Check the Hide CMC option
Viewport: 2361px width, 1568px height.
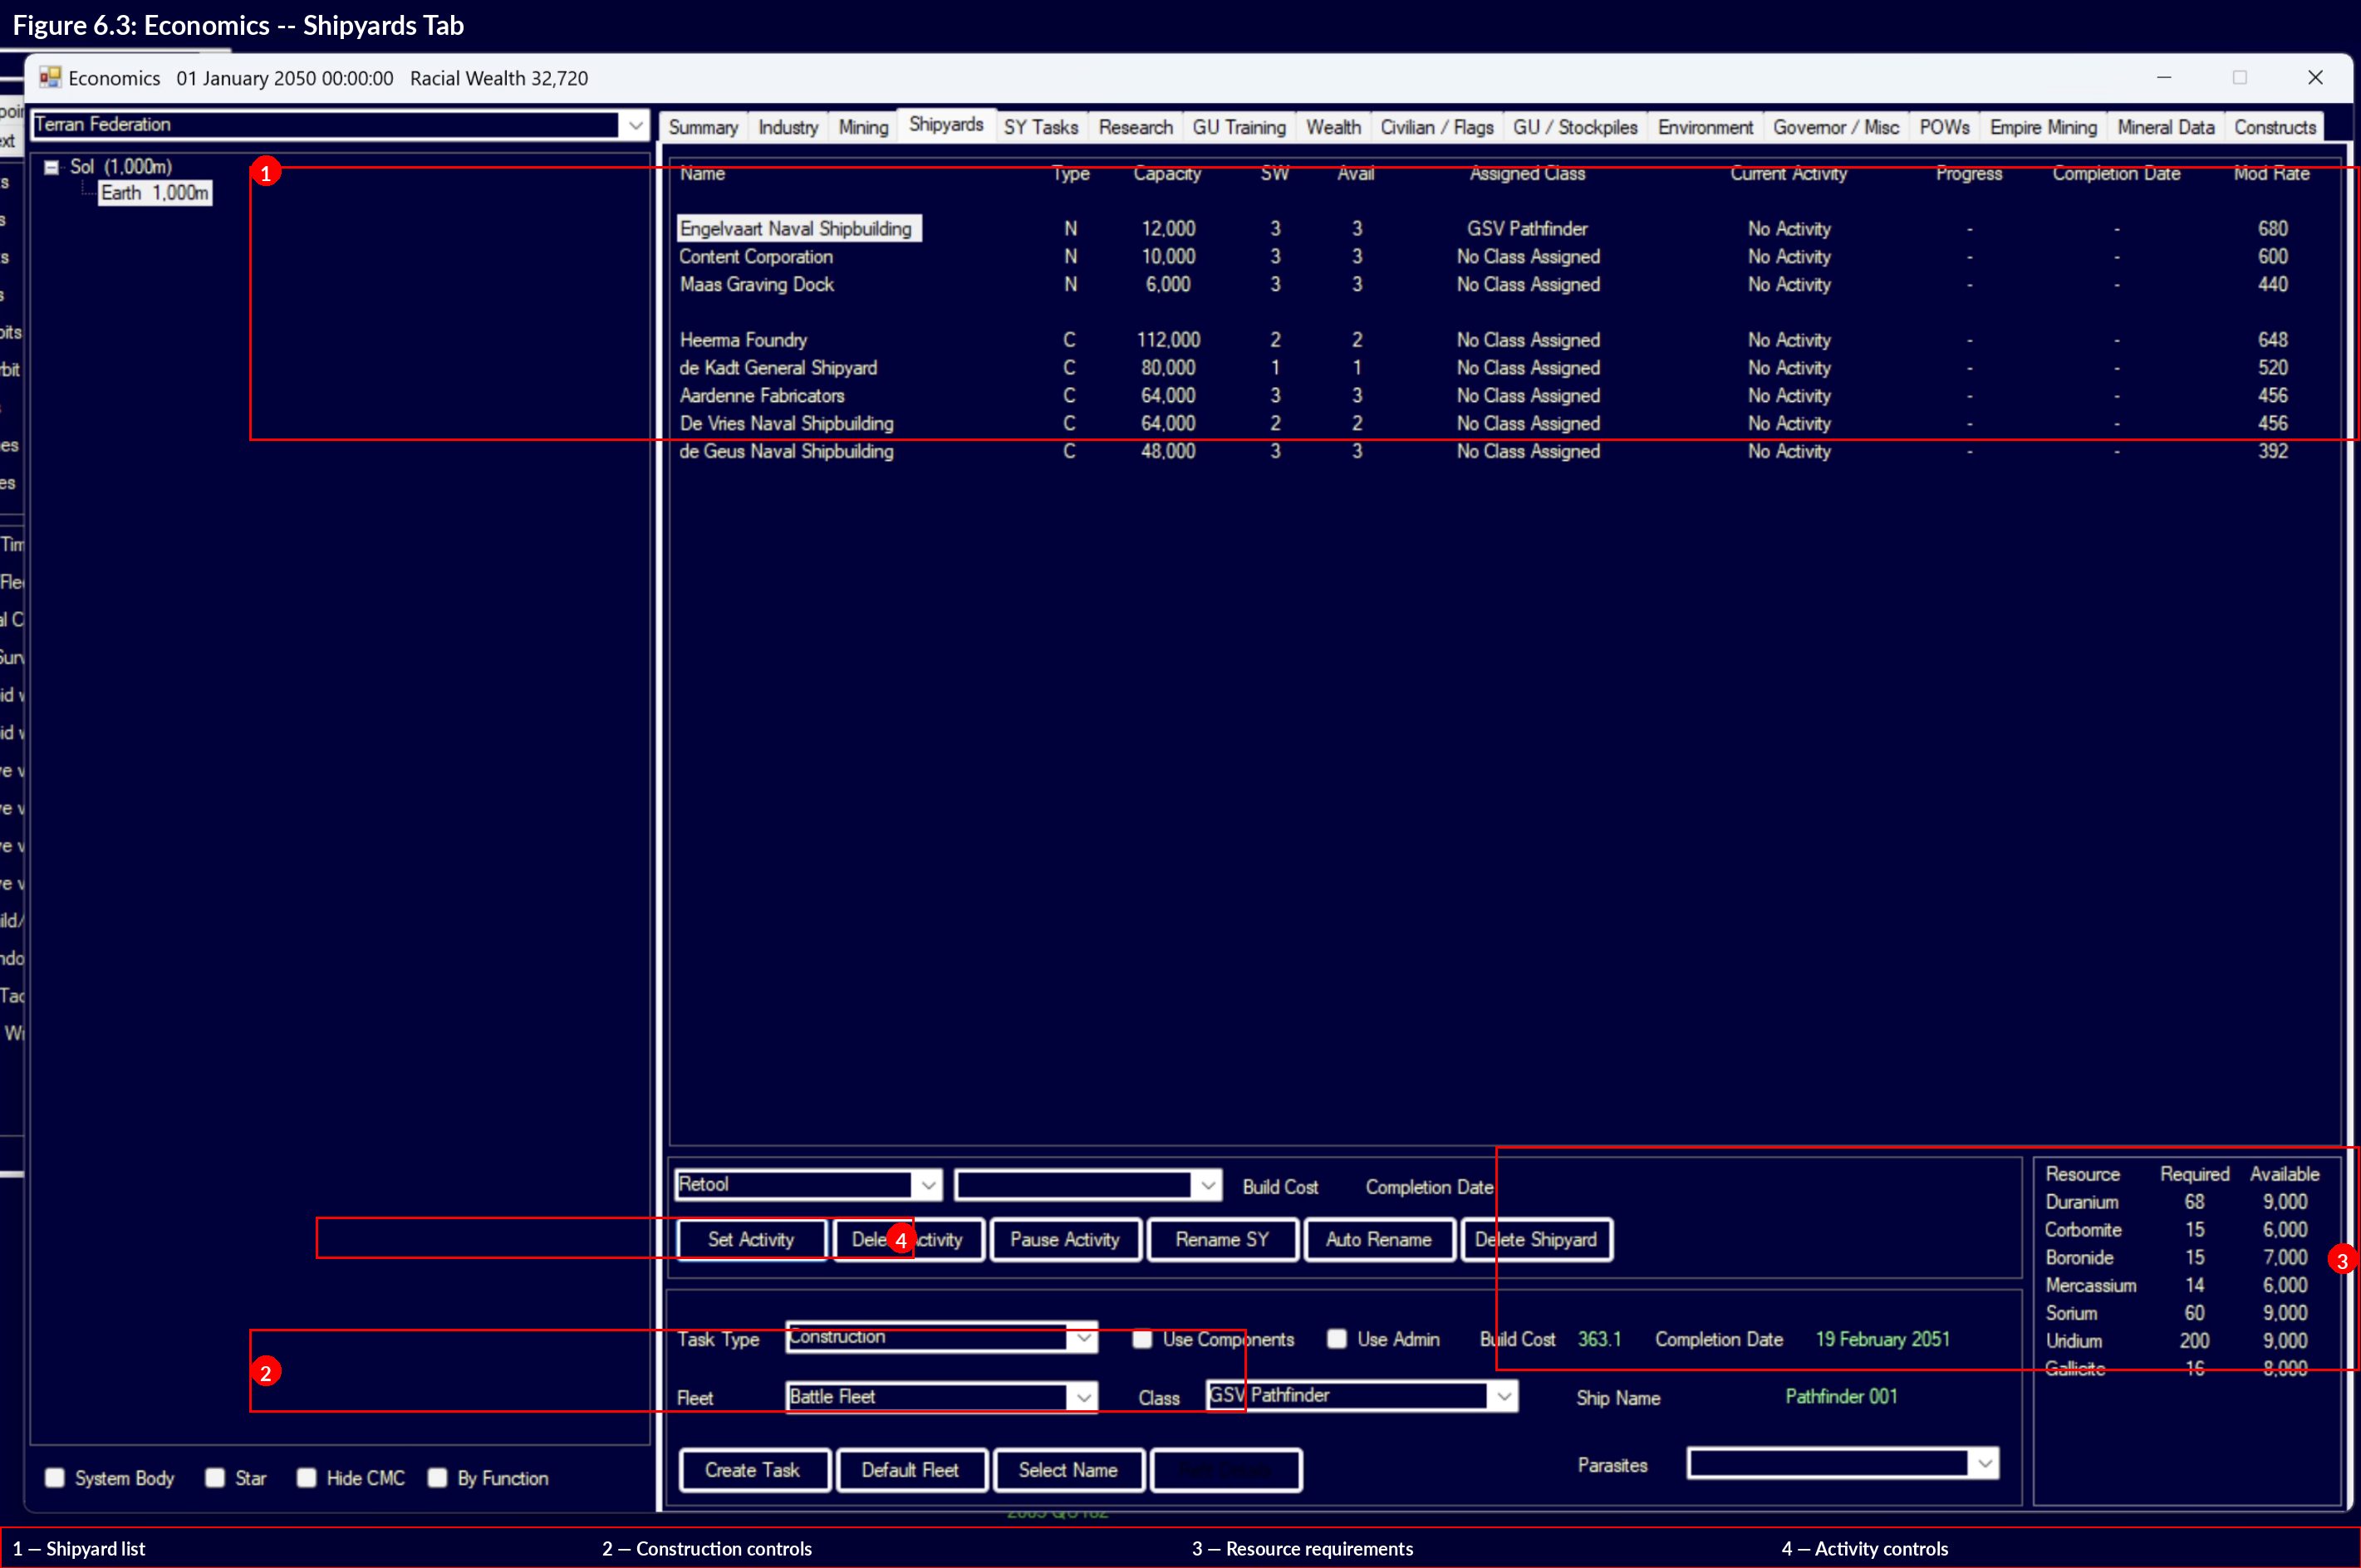click(306, 1478)
